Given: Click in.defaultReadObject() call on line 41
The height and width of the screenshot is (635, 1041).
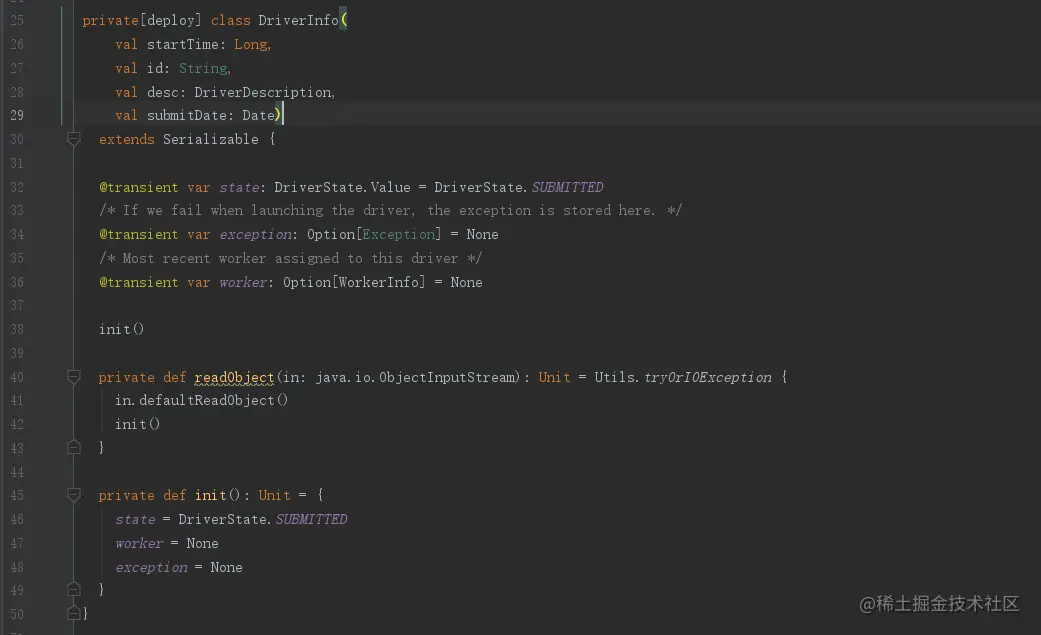Looking at the screenshot, I should [x=201, y=401].
